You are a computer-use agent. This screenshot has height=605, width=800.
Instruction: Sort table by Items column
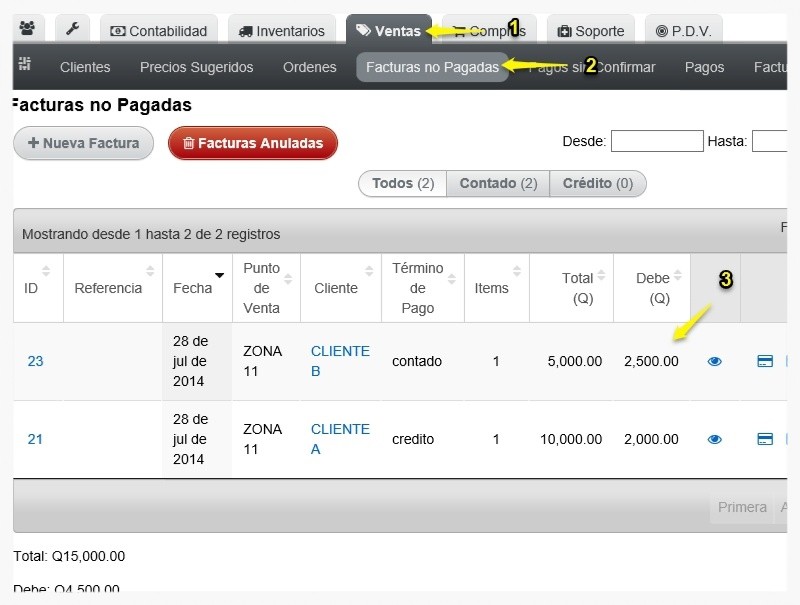point(496,288)
